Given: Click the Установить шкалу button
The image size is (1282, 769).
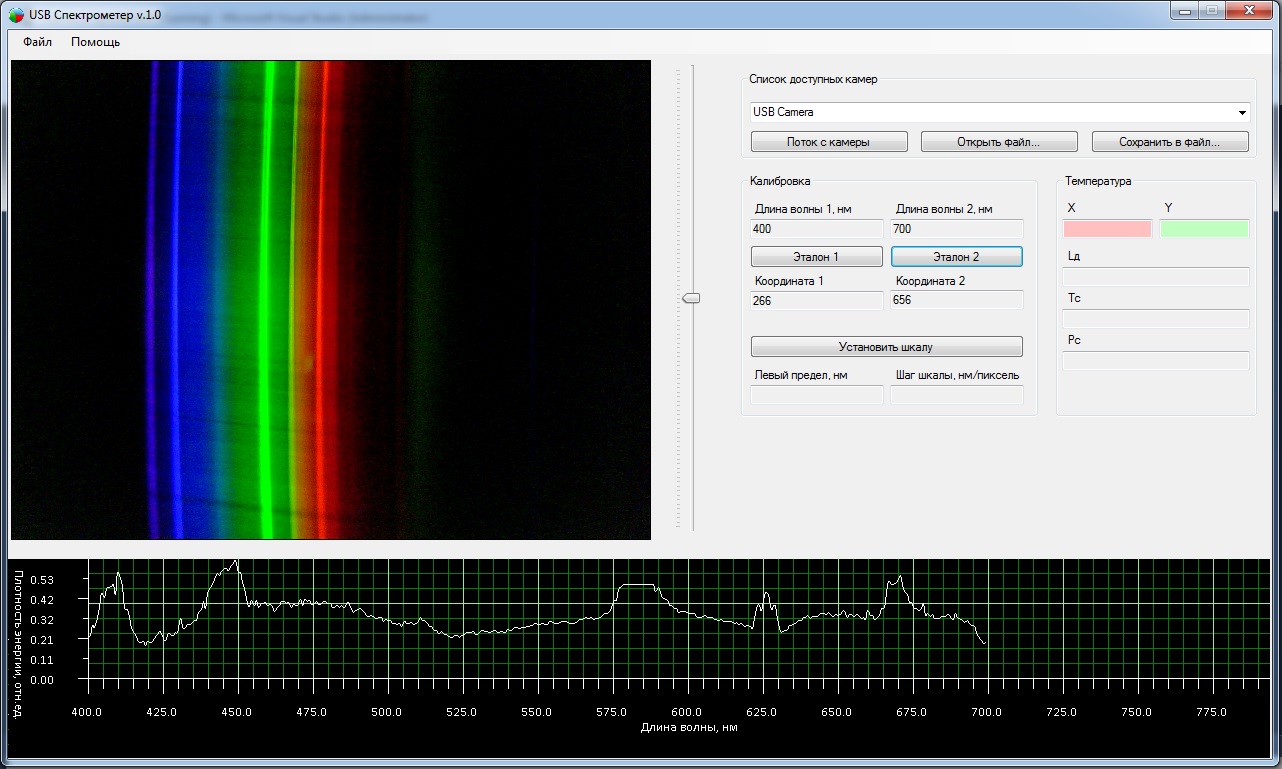Looking at the screenshot, I should coord(887,347).
